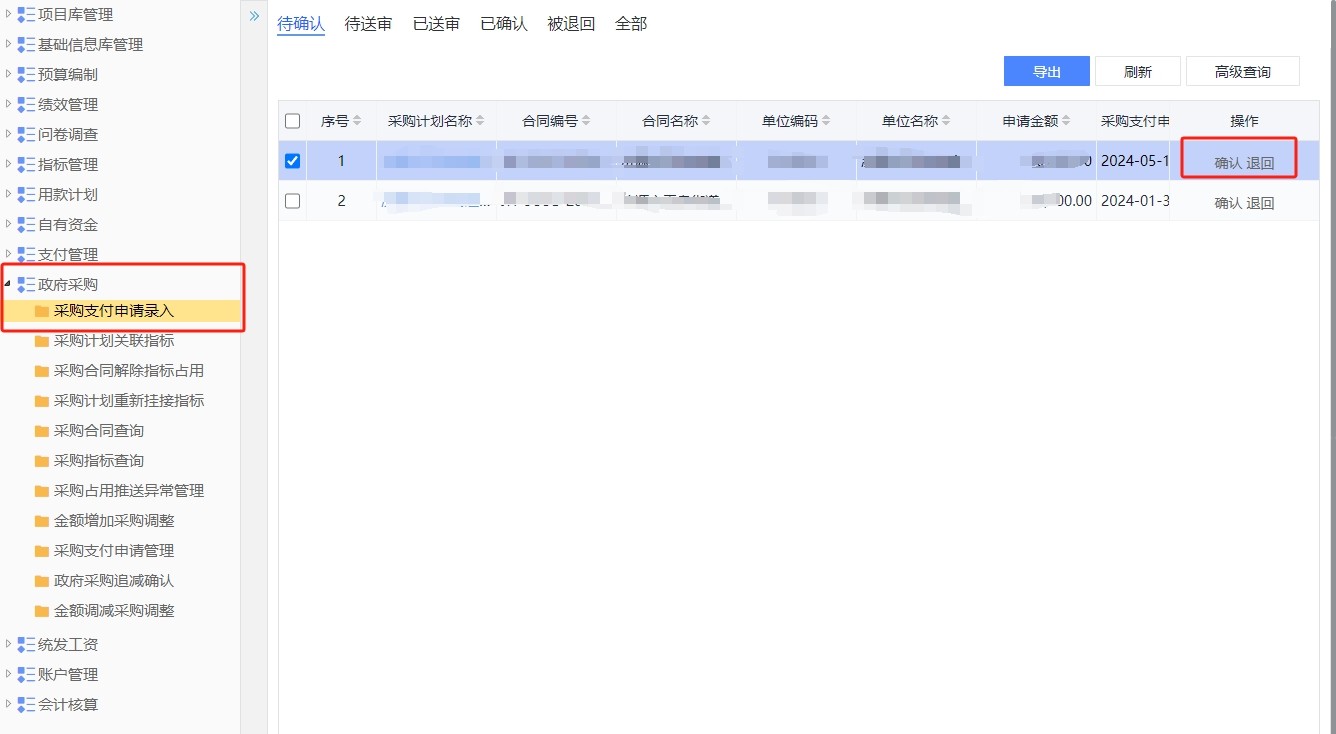
Task: Expand the 基础信息库管理 tree node arrow
Action: (x=9, y=44)
